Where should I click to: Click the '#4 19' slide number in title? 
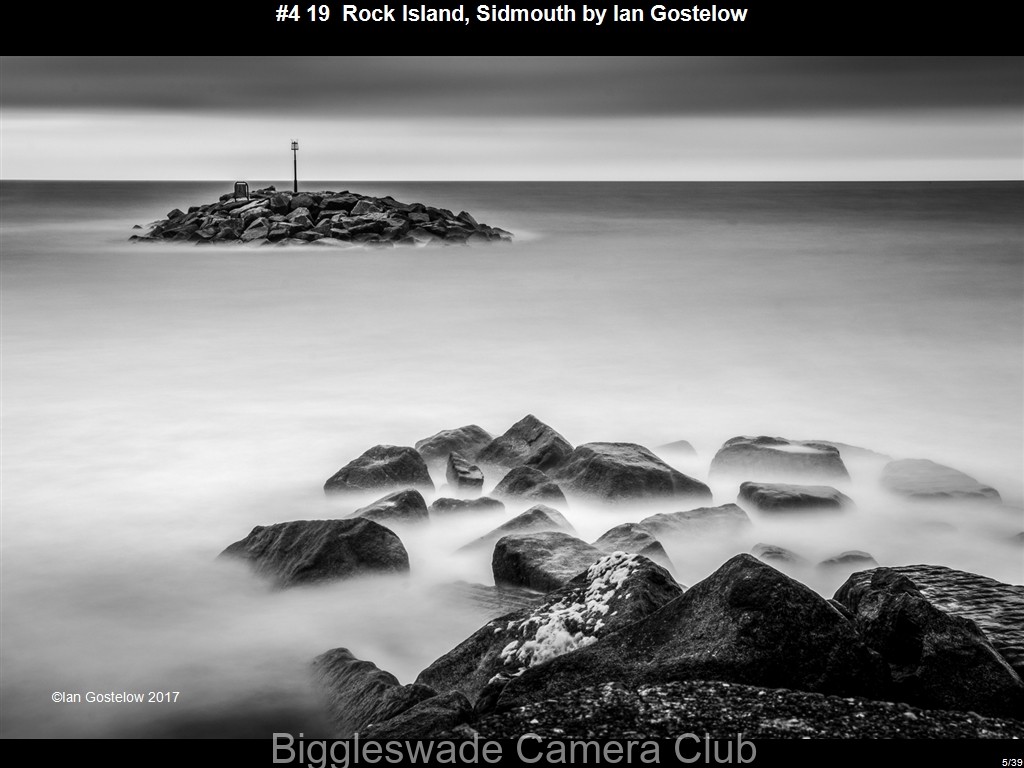304,14
